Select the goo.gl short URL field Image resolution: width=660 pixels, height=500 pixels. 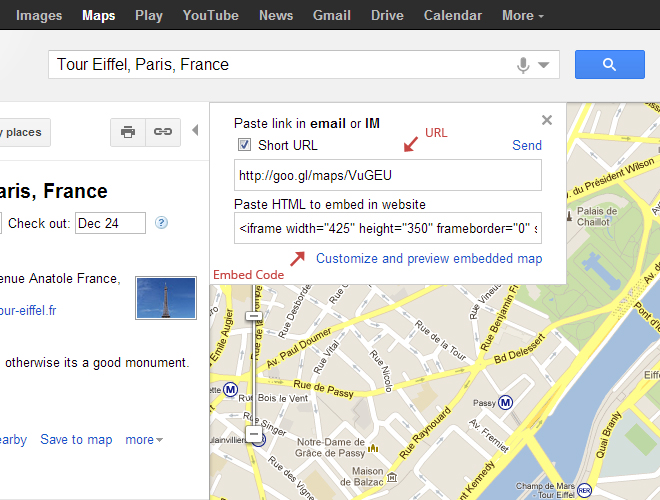(x=388, y=175)
